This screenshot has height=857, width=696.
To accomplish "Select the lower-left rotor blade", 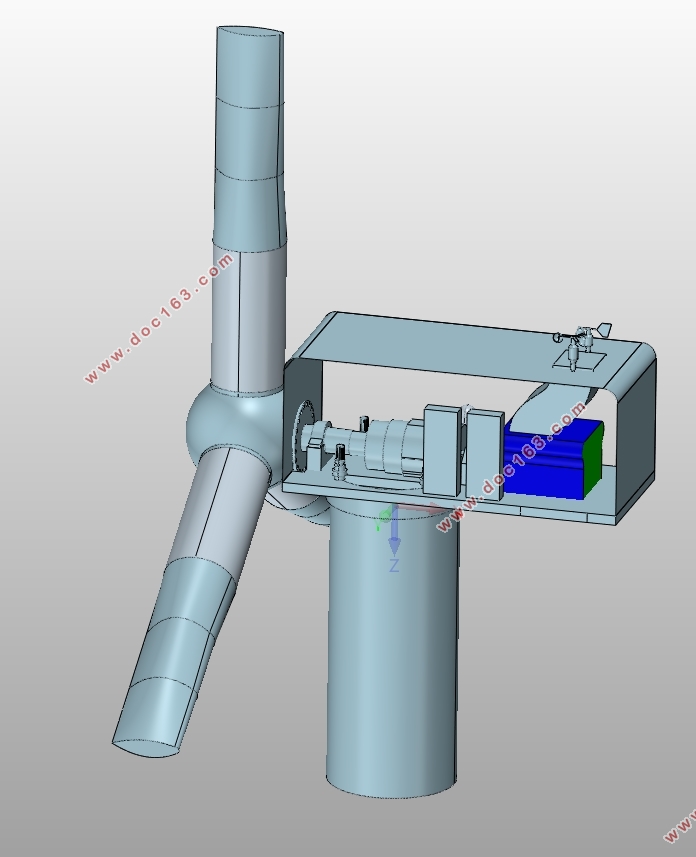I will (x=190, y=590).
